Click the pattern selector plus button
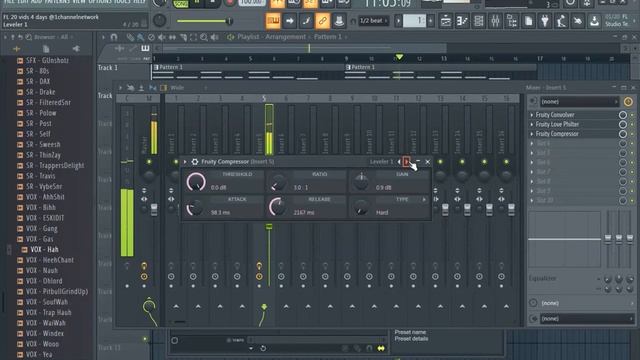This screenshot has height=360, width=640. click(431, 21)
